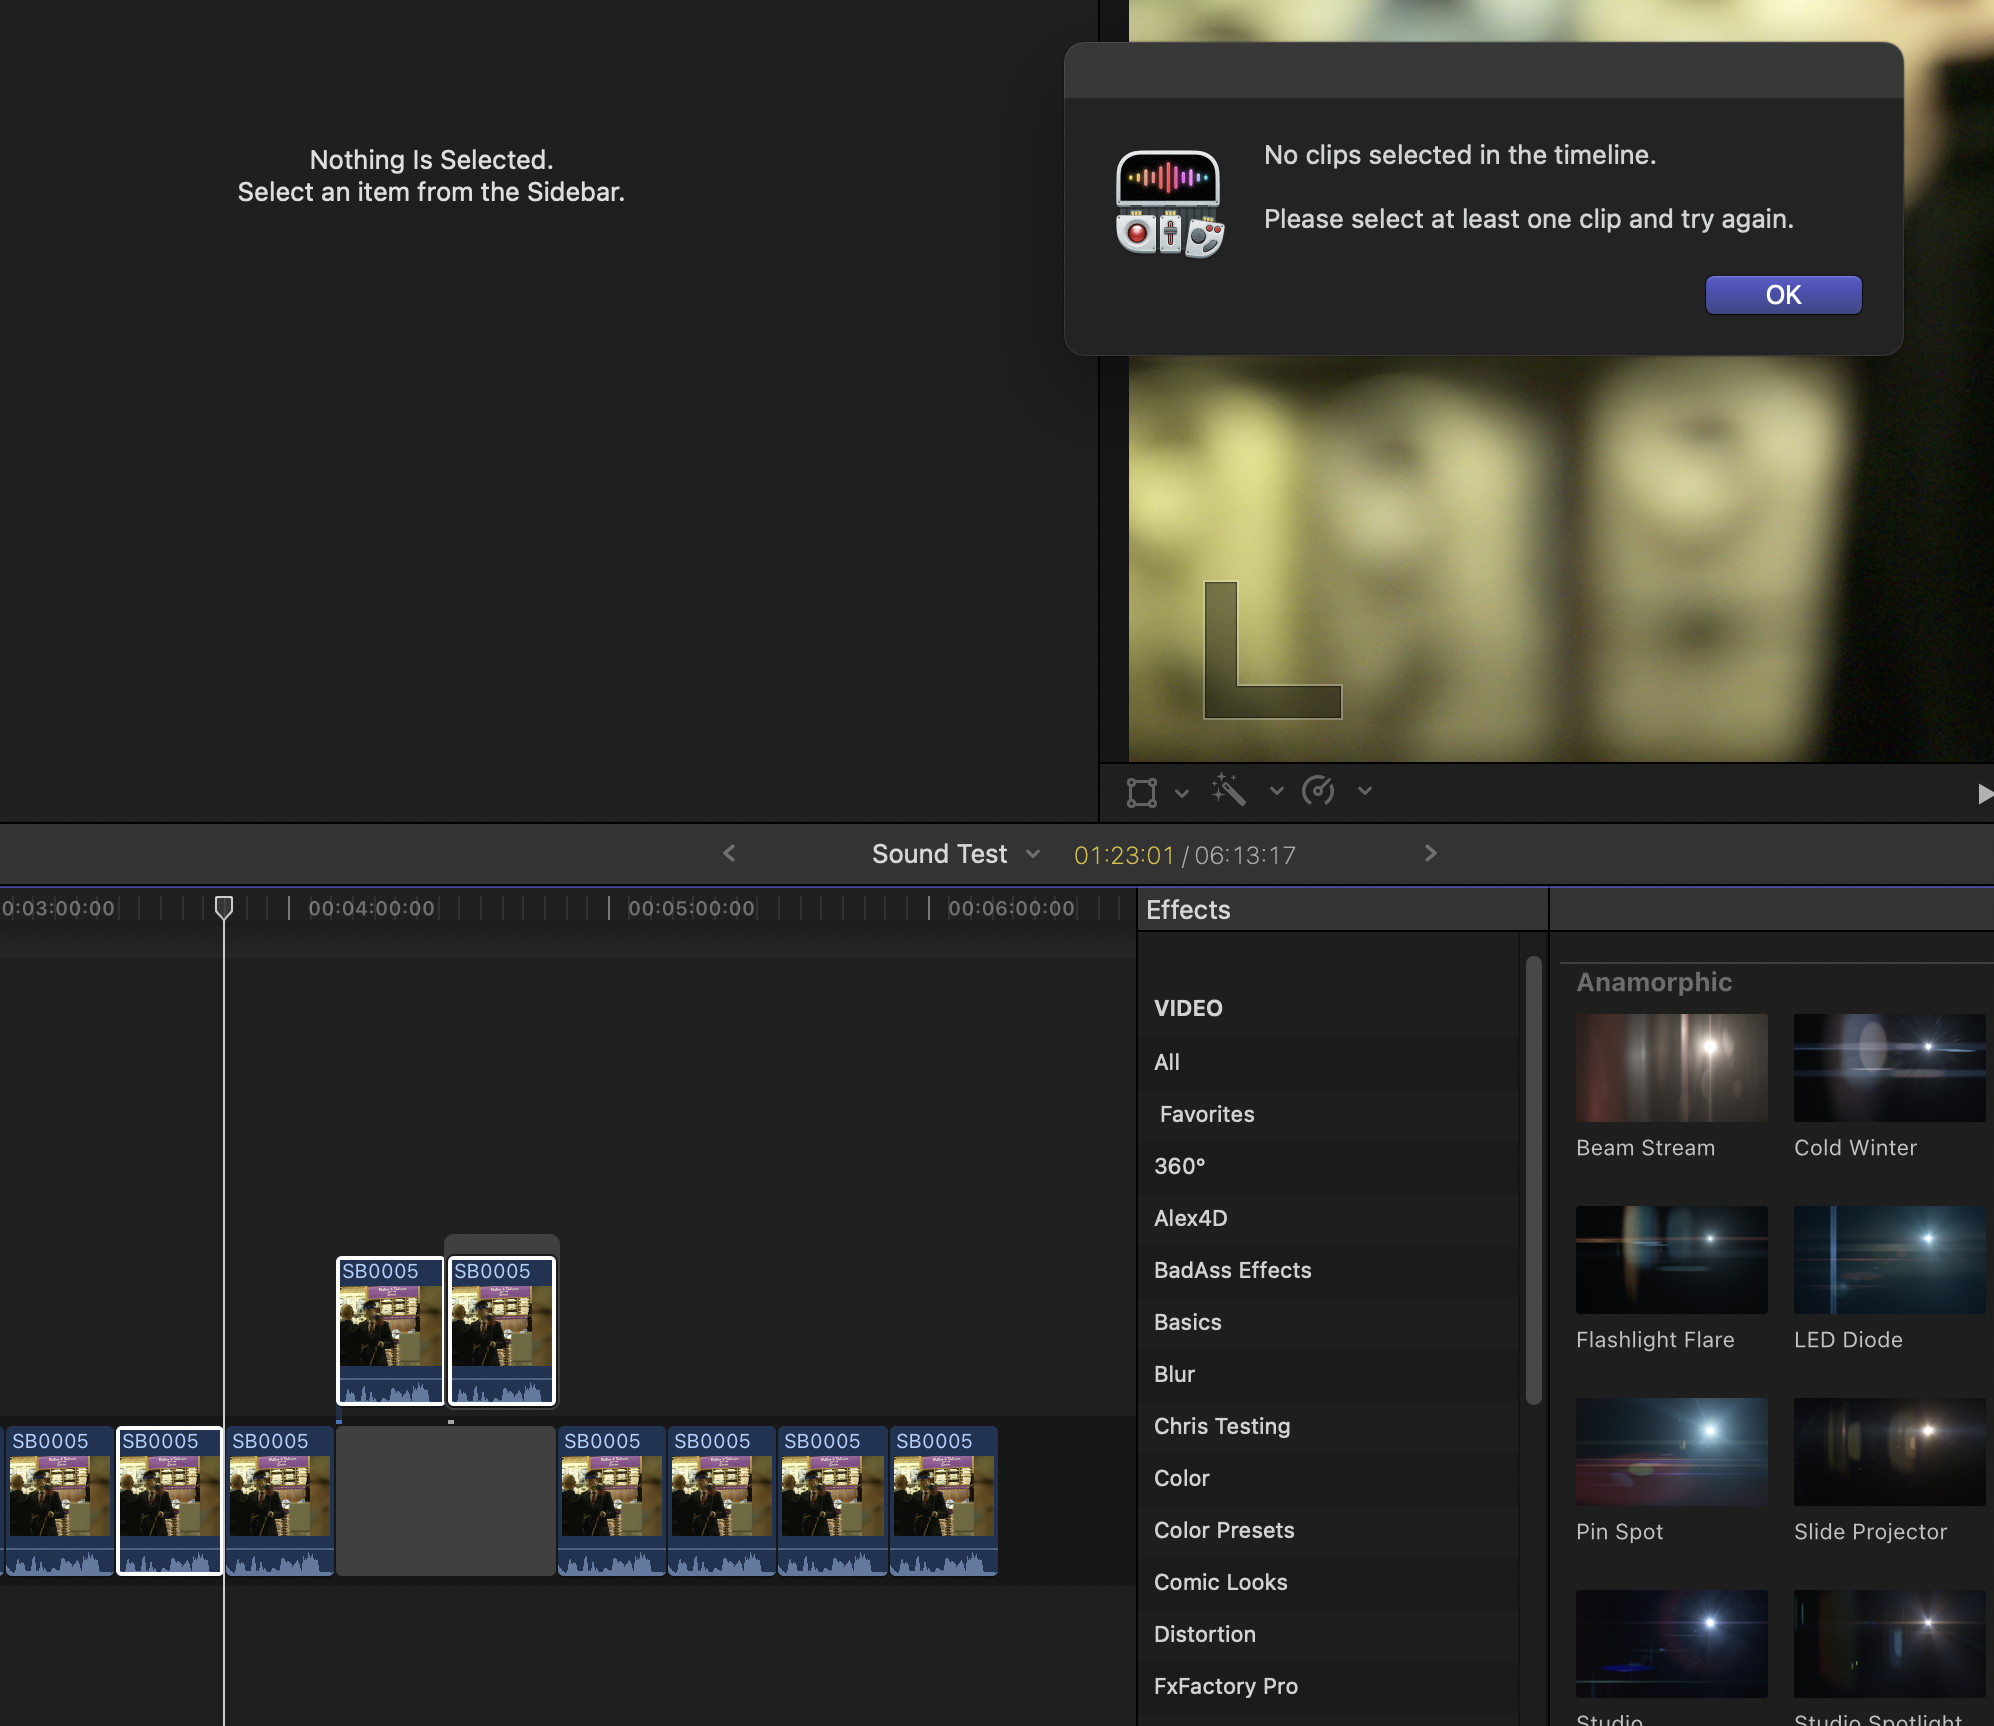Click the Transform tool icon below viewer
The image size is (1994, 1726).
tap(1141, 792)
